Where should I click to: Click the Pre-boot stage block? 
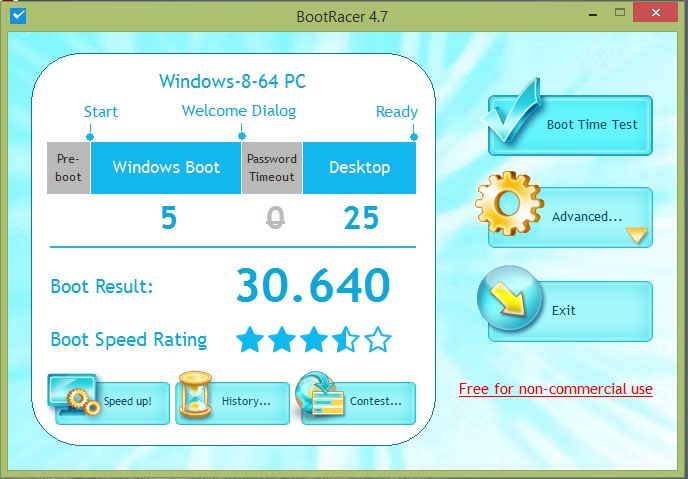click(x=68, y=168)
